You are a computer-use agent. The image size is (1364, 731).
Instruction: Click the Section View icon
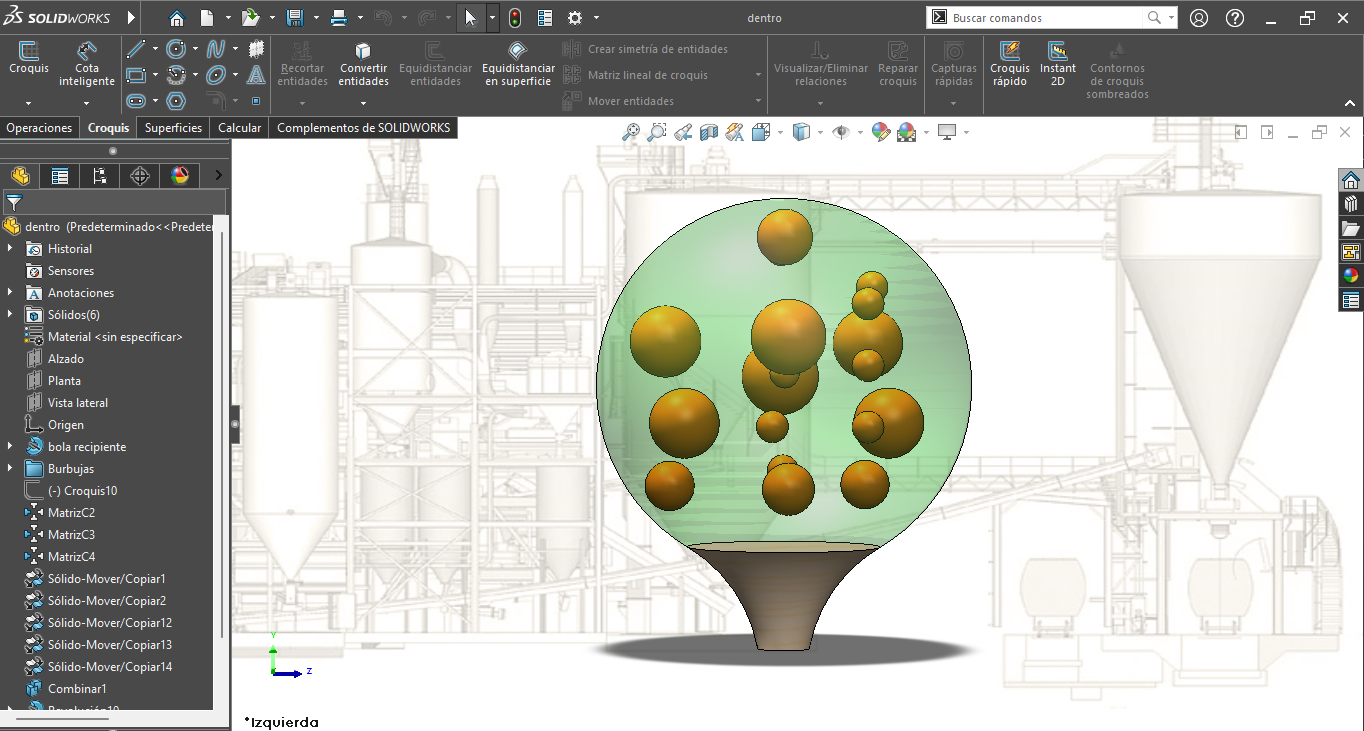pyautogui.click(x=709, y=132)
